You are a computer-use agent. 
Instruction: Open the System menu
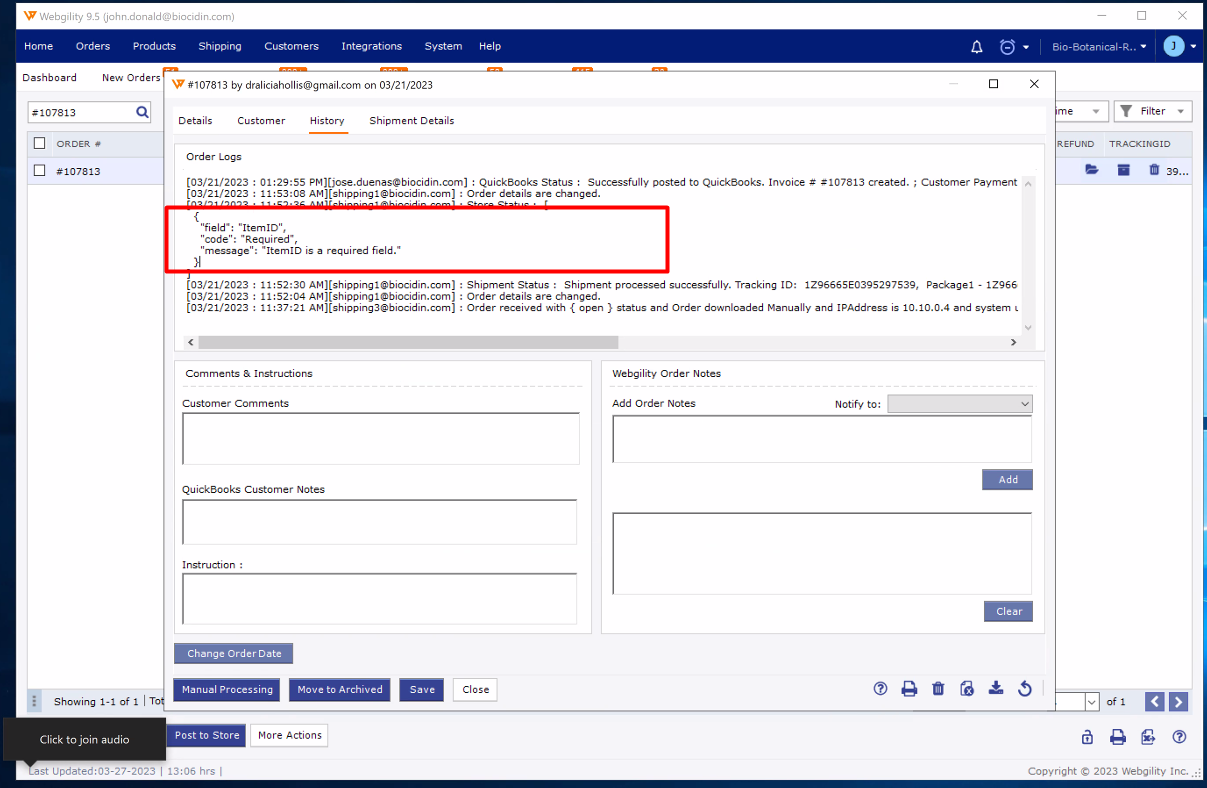pos(443,46)
